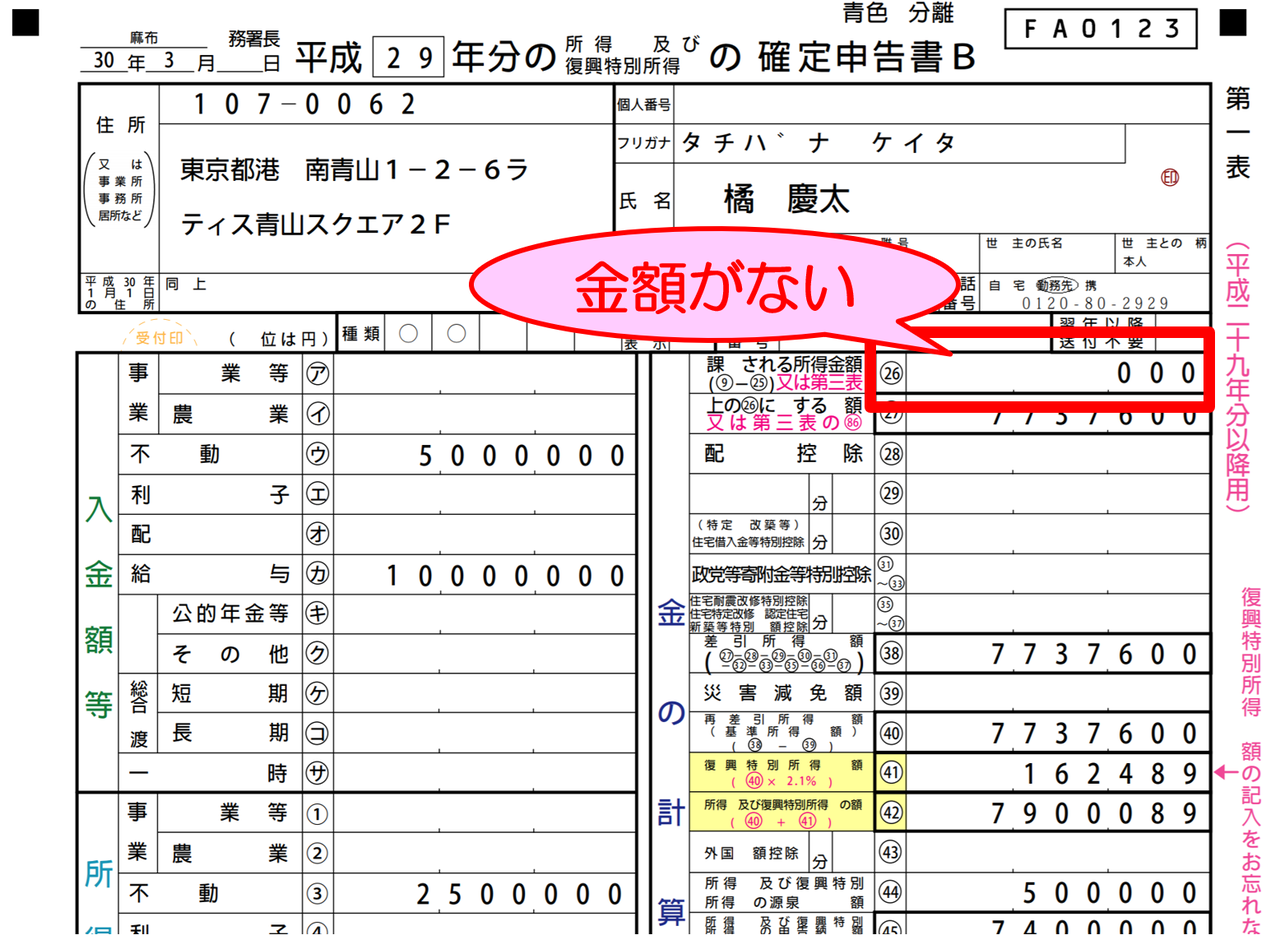Click the empty 短期 ㋘ field
Screen dimensions: 1280x949
click(484, 693)
